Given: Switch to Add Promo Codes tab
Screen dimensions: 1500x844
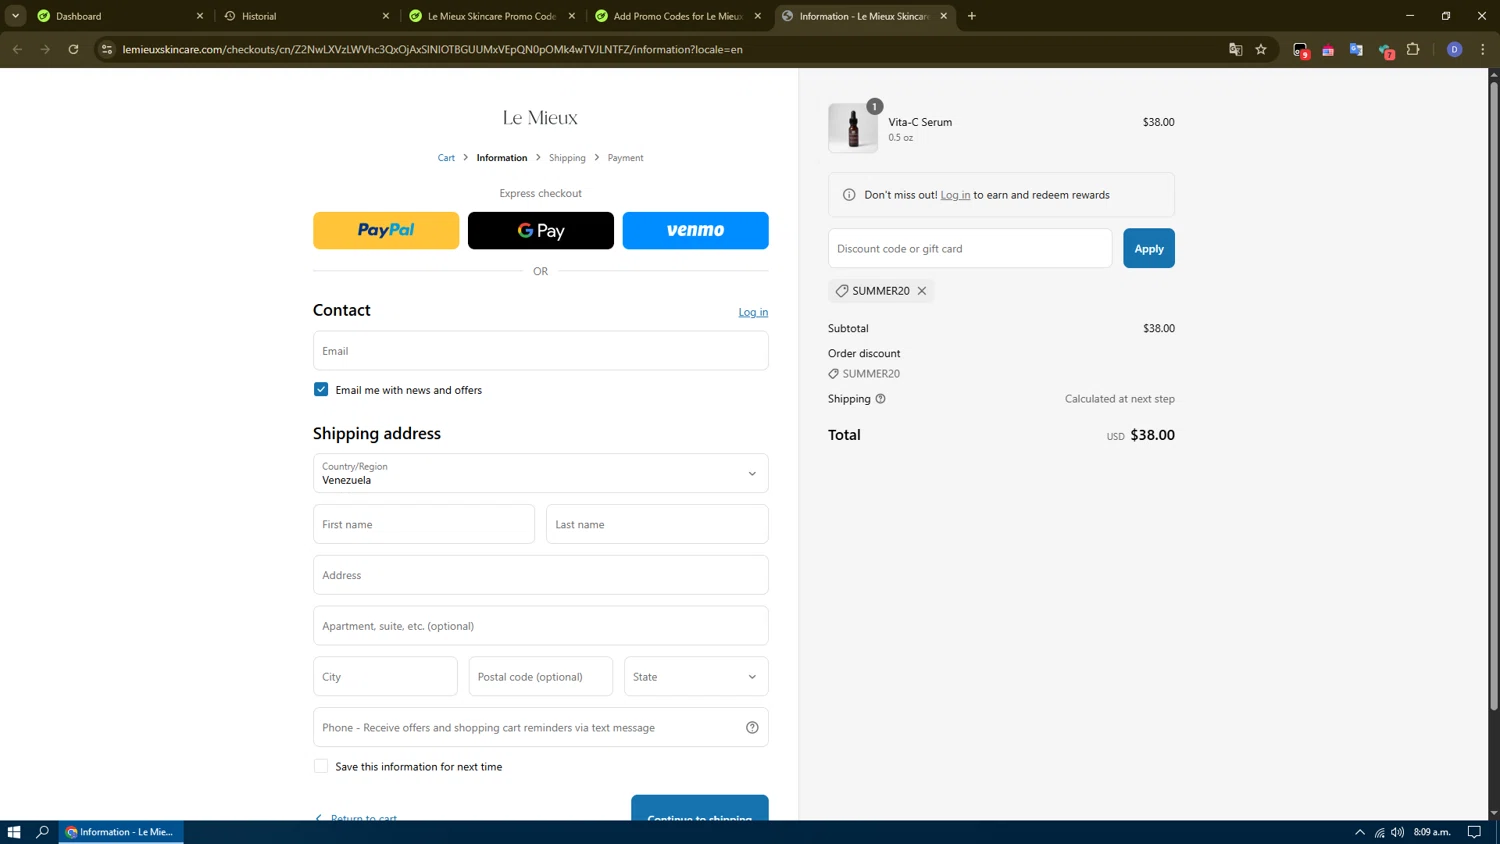Looking at the screenshot, I should pyautogui.click(x=678, y=16).
